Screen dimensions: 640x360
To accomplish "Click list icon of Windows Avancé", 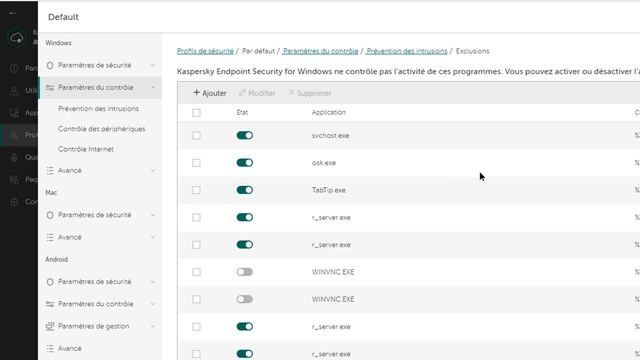I will (50, 171).
